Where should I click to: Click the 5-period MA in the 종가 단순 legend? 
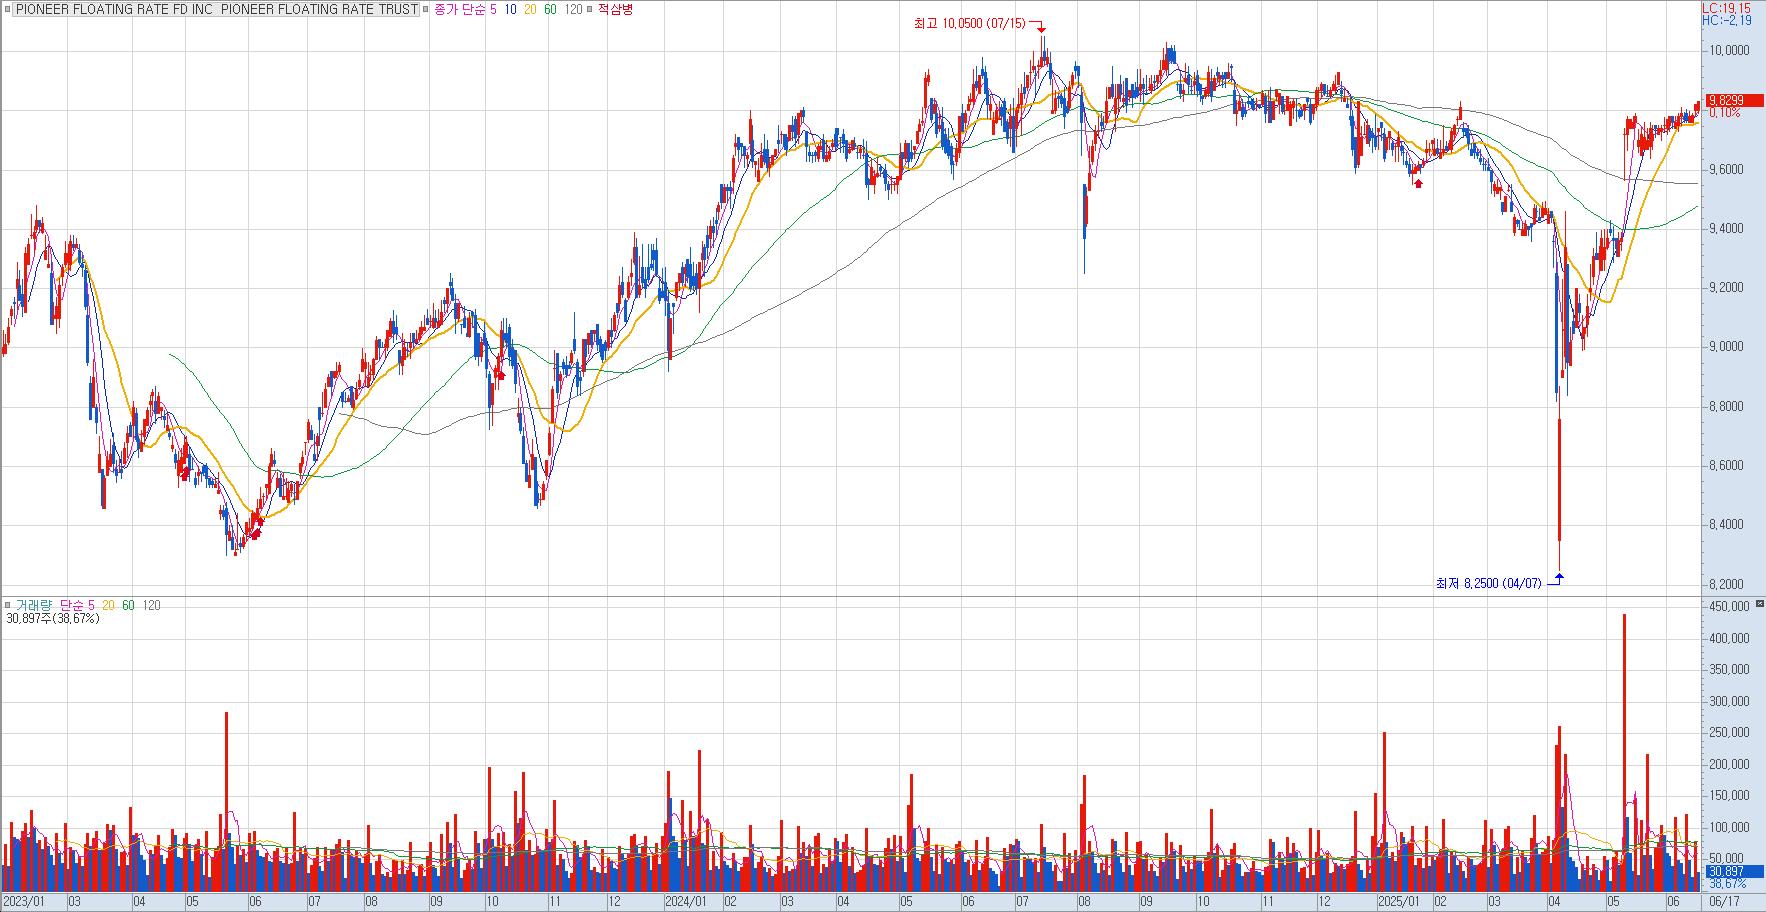tap(493, 9)
